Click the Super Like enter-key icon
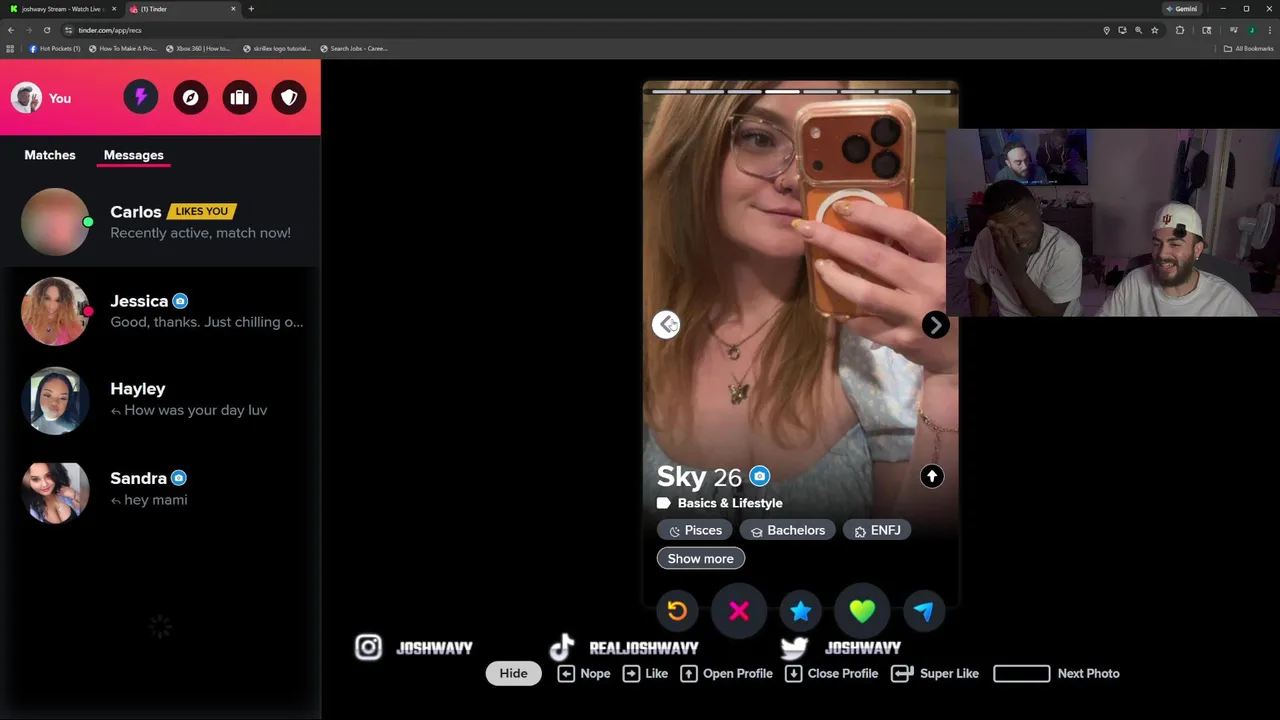Image resolution: width=1280 pixels, height=720 pixels. [902, 673]
